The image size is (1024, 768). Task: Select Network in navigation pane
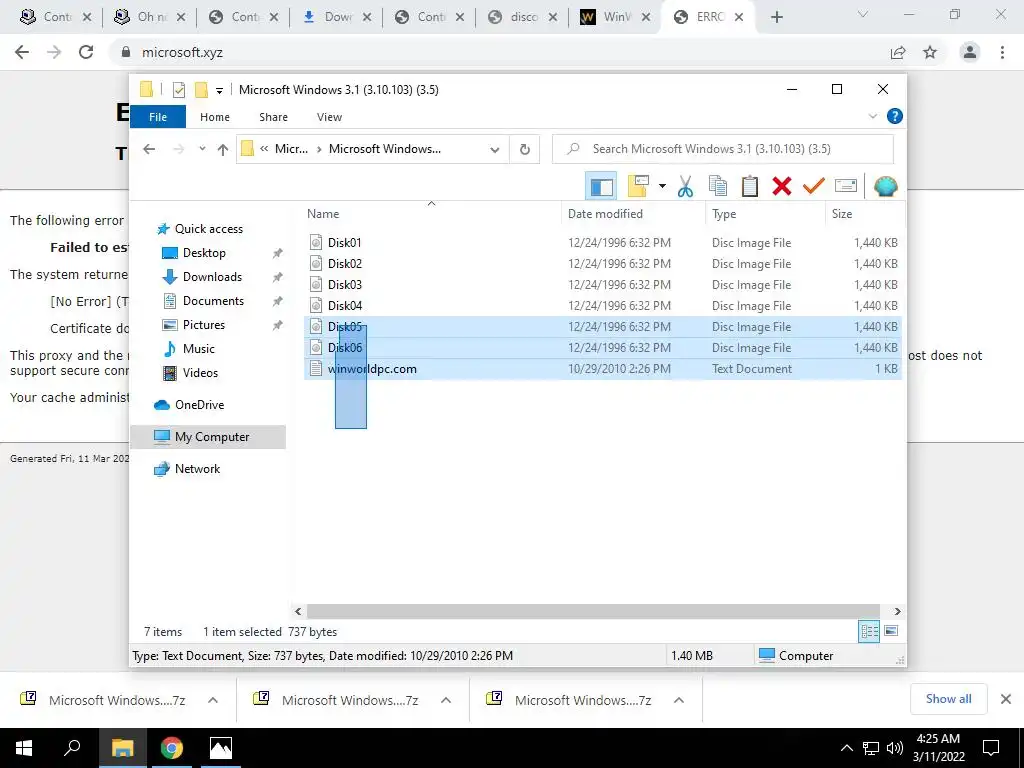tap(197, 469)
